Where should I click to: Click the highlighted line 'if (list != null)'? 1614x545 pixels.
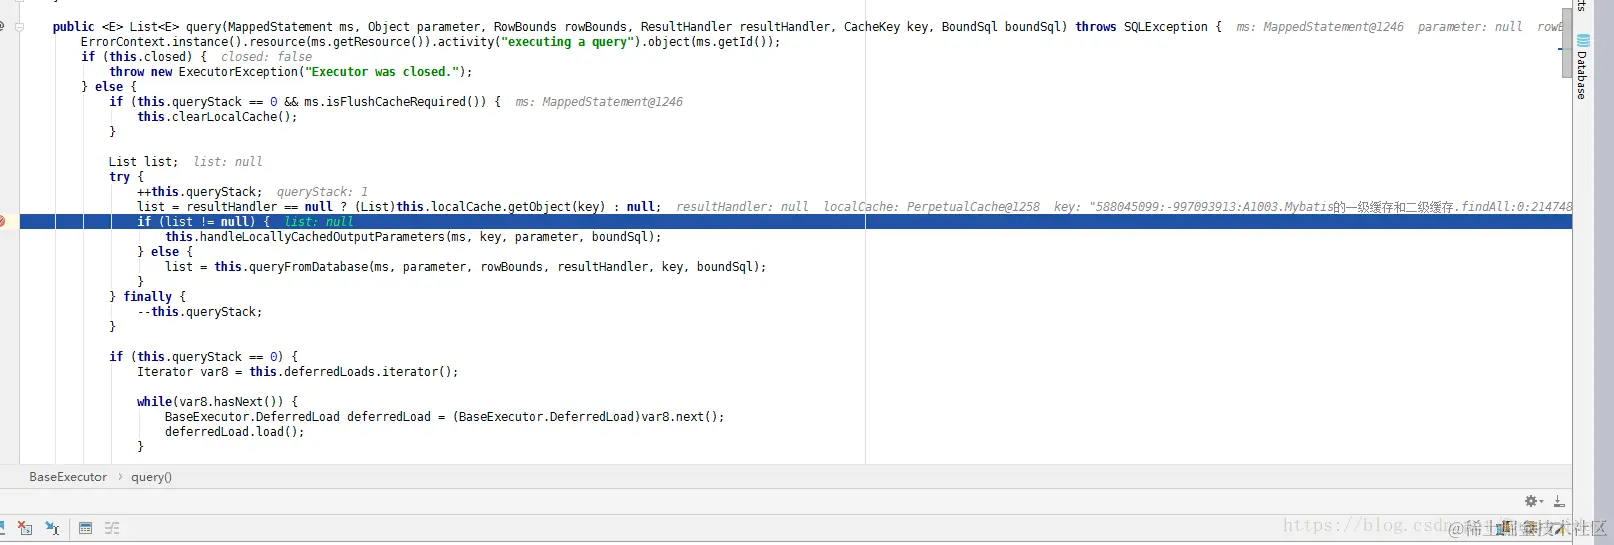(x=796, y=221)
